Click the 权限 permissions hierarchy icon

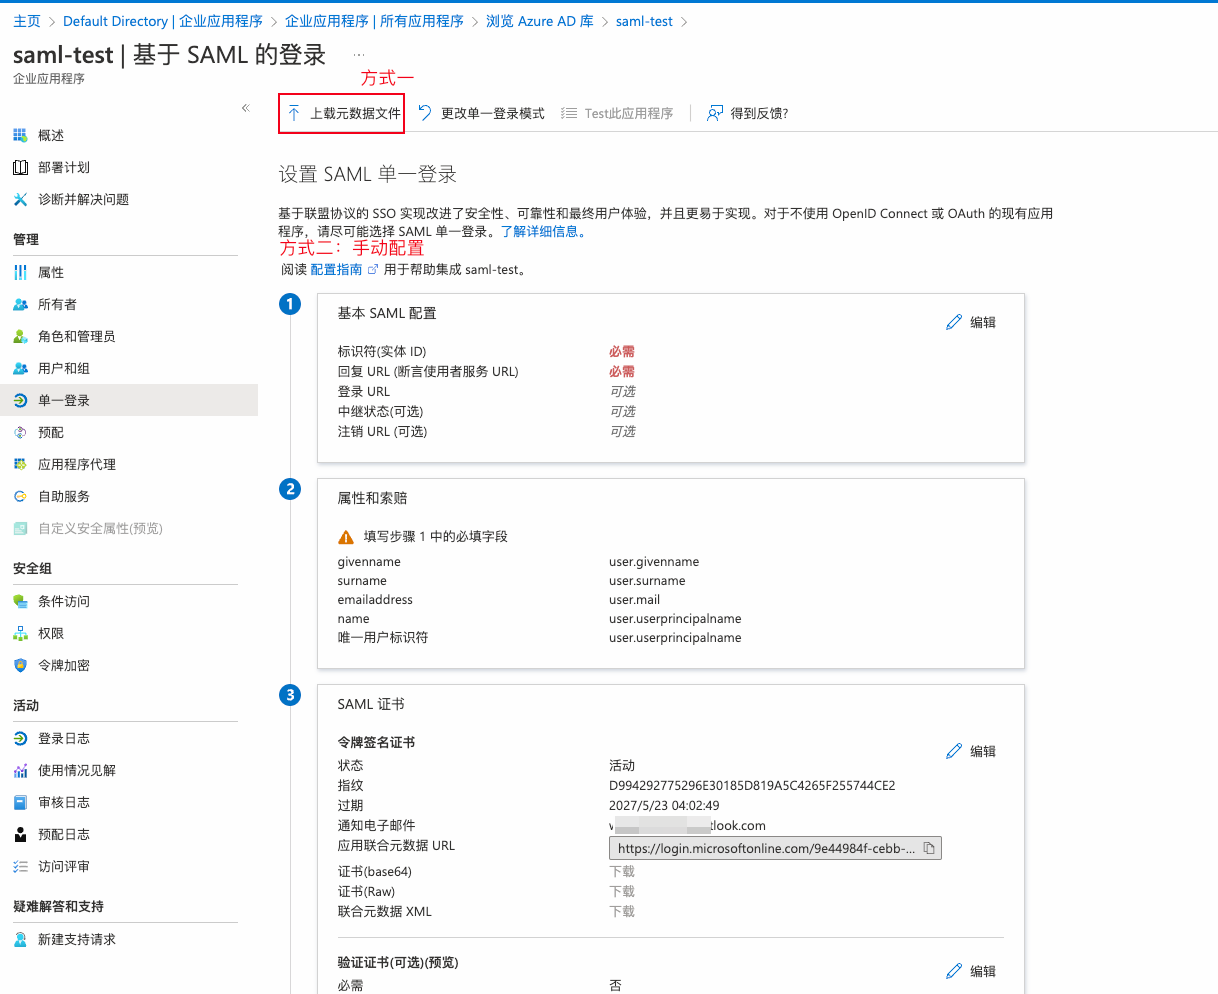pyautogui.click(x=20, y=633)
